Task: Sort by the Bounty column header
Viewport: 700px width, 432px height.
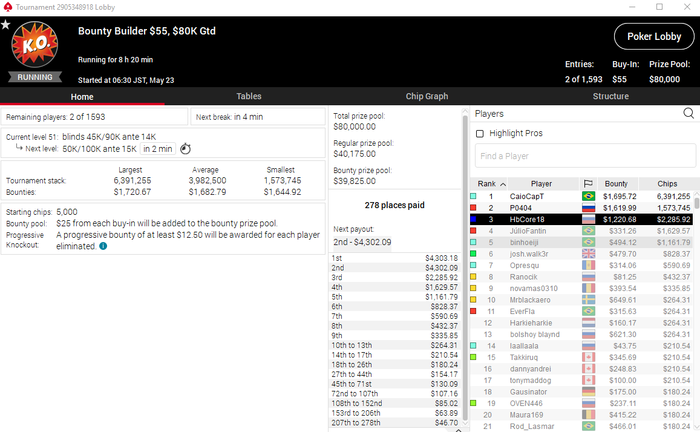Action: click(x=616, y=184)
